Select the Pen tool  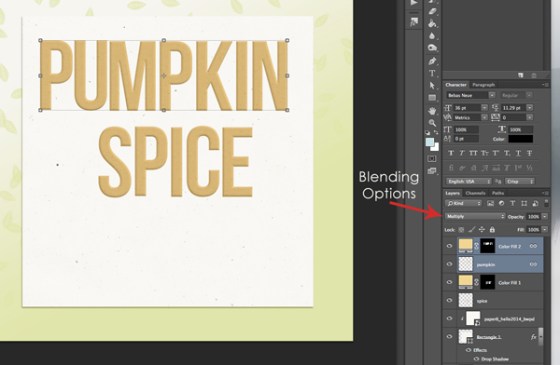pyautogui.click(x=432, y=61)
